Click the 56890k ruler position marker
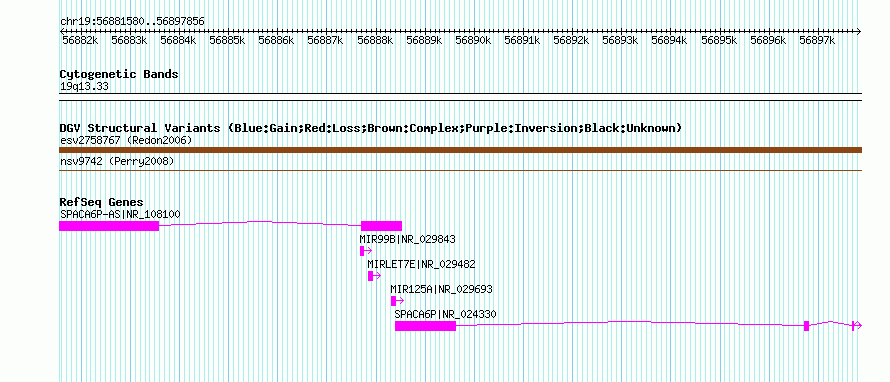 point(473,40)
